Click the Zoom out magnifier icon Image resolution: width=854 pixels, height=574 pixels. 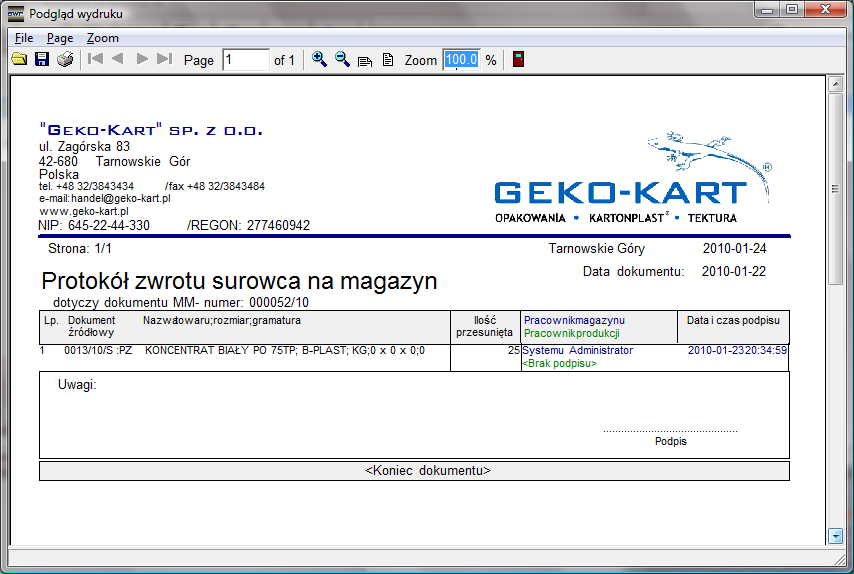[343, 60]
